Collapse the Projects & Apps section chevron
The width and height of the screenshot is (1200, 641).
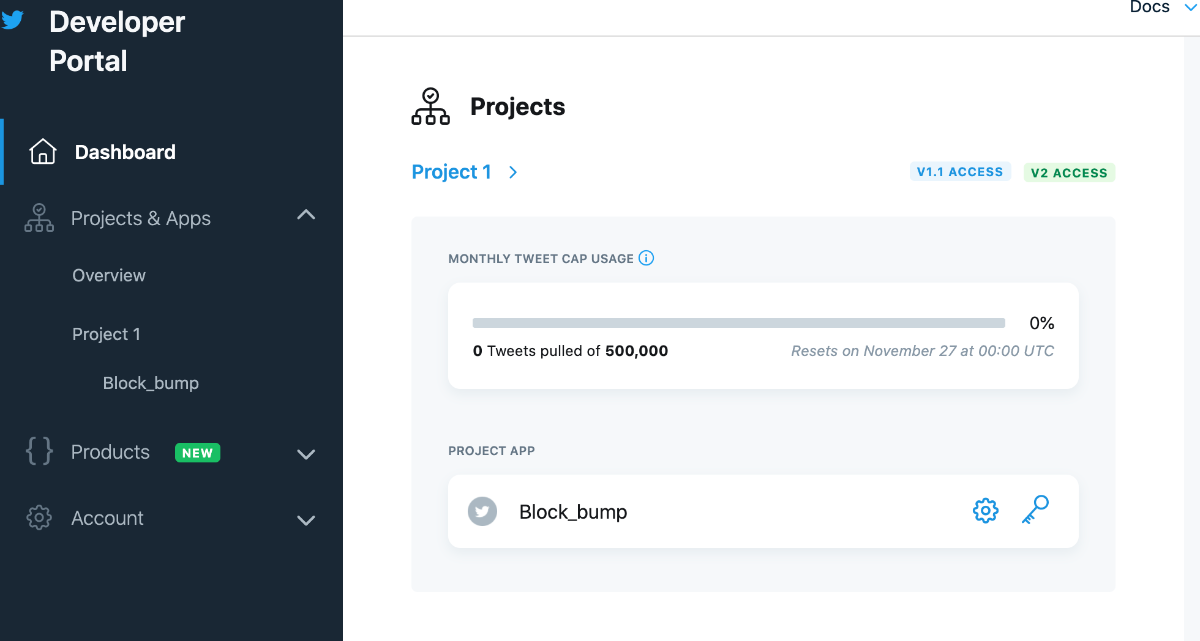pos(307,215)
